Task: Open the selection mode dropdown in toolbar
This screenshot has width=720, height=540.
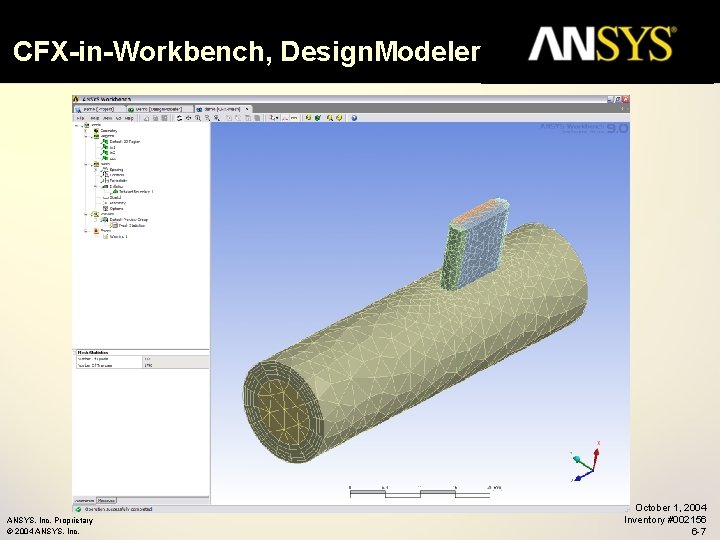Action: click(x=275, y=118)
